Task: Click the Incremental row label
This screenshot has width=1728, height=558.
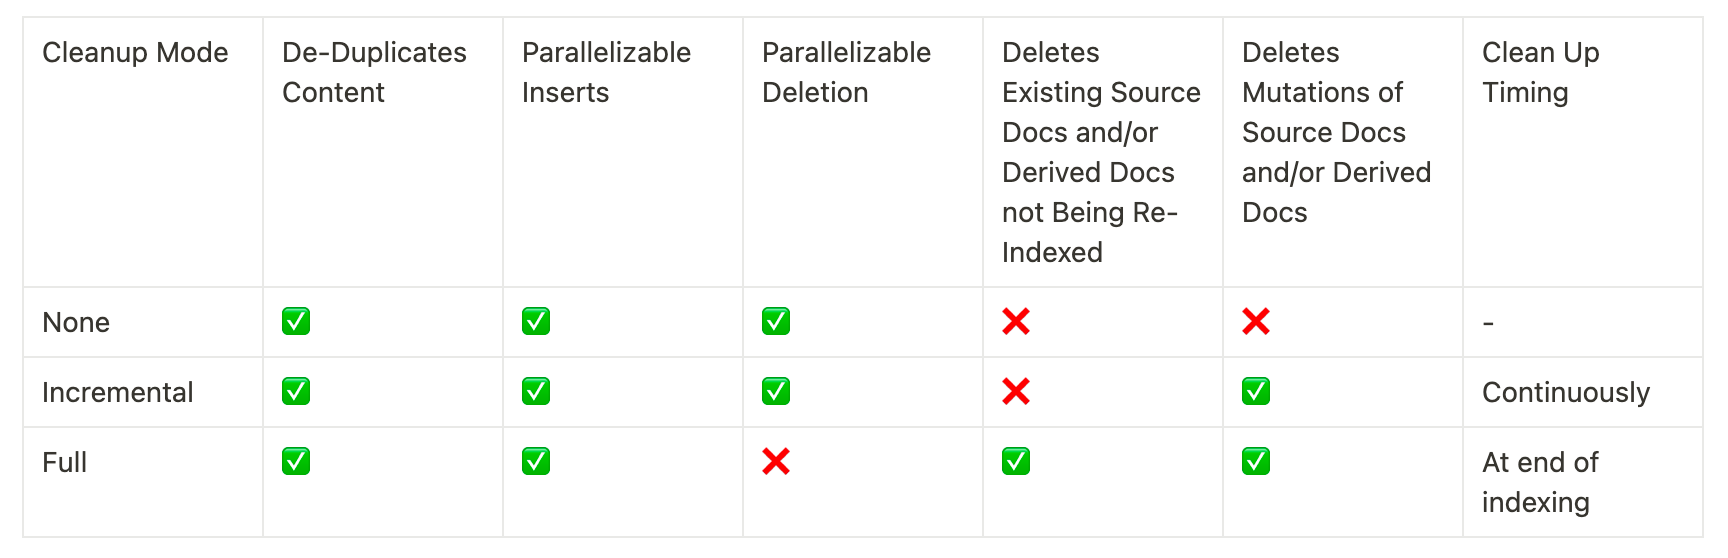Action: click(x=118, y=392)
